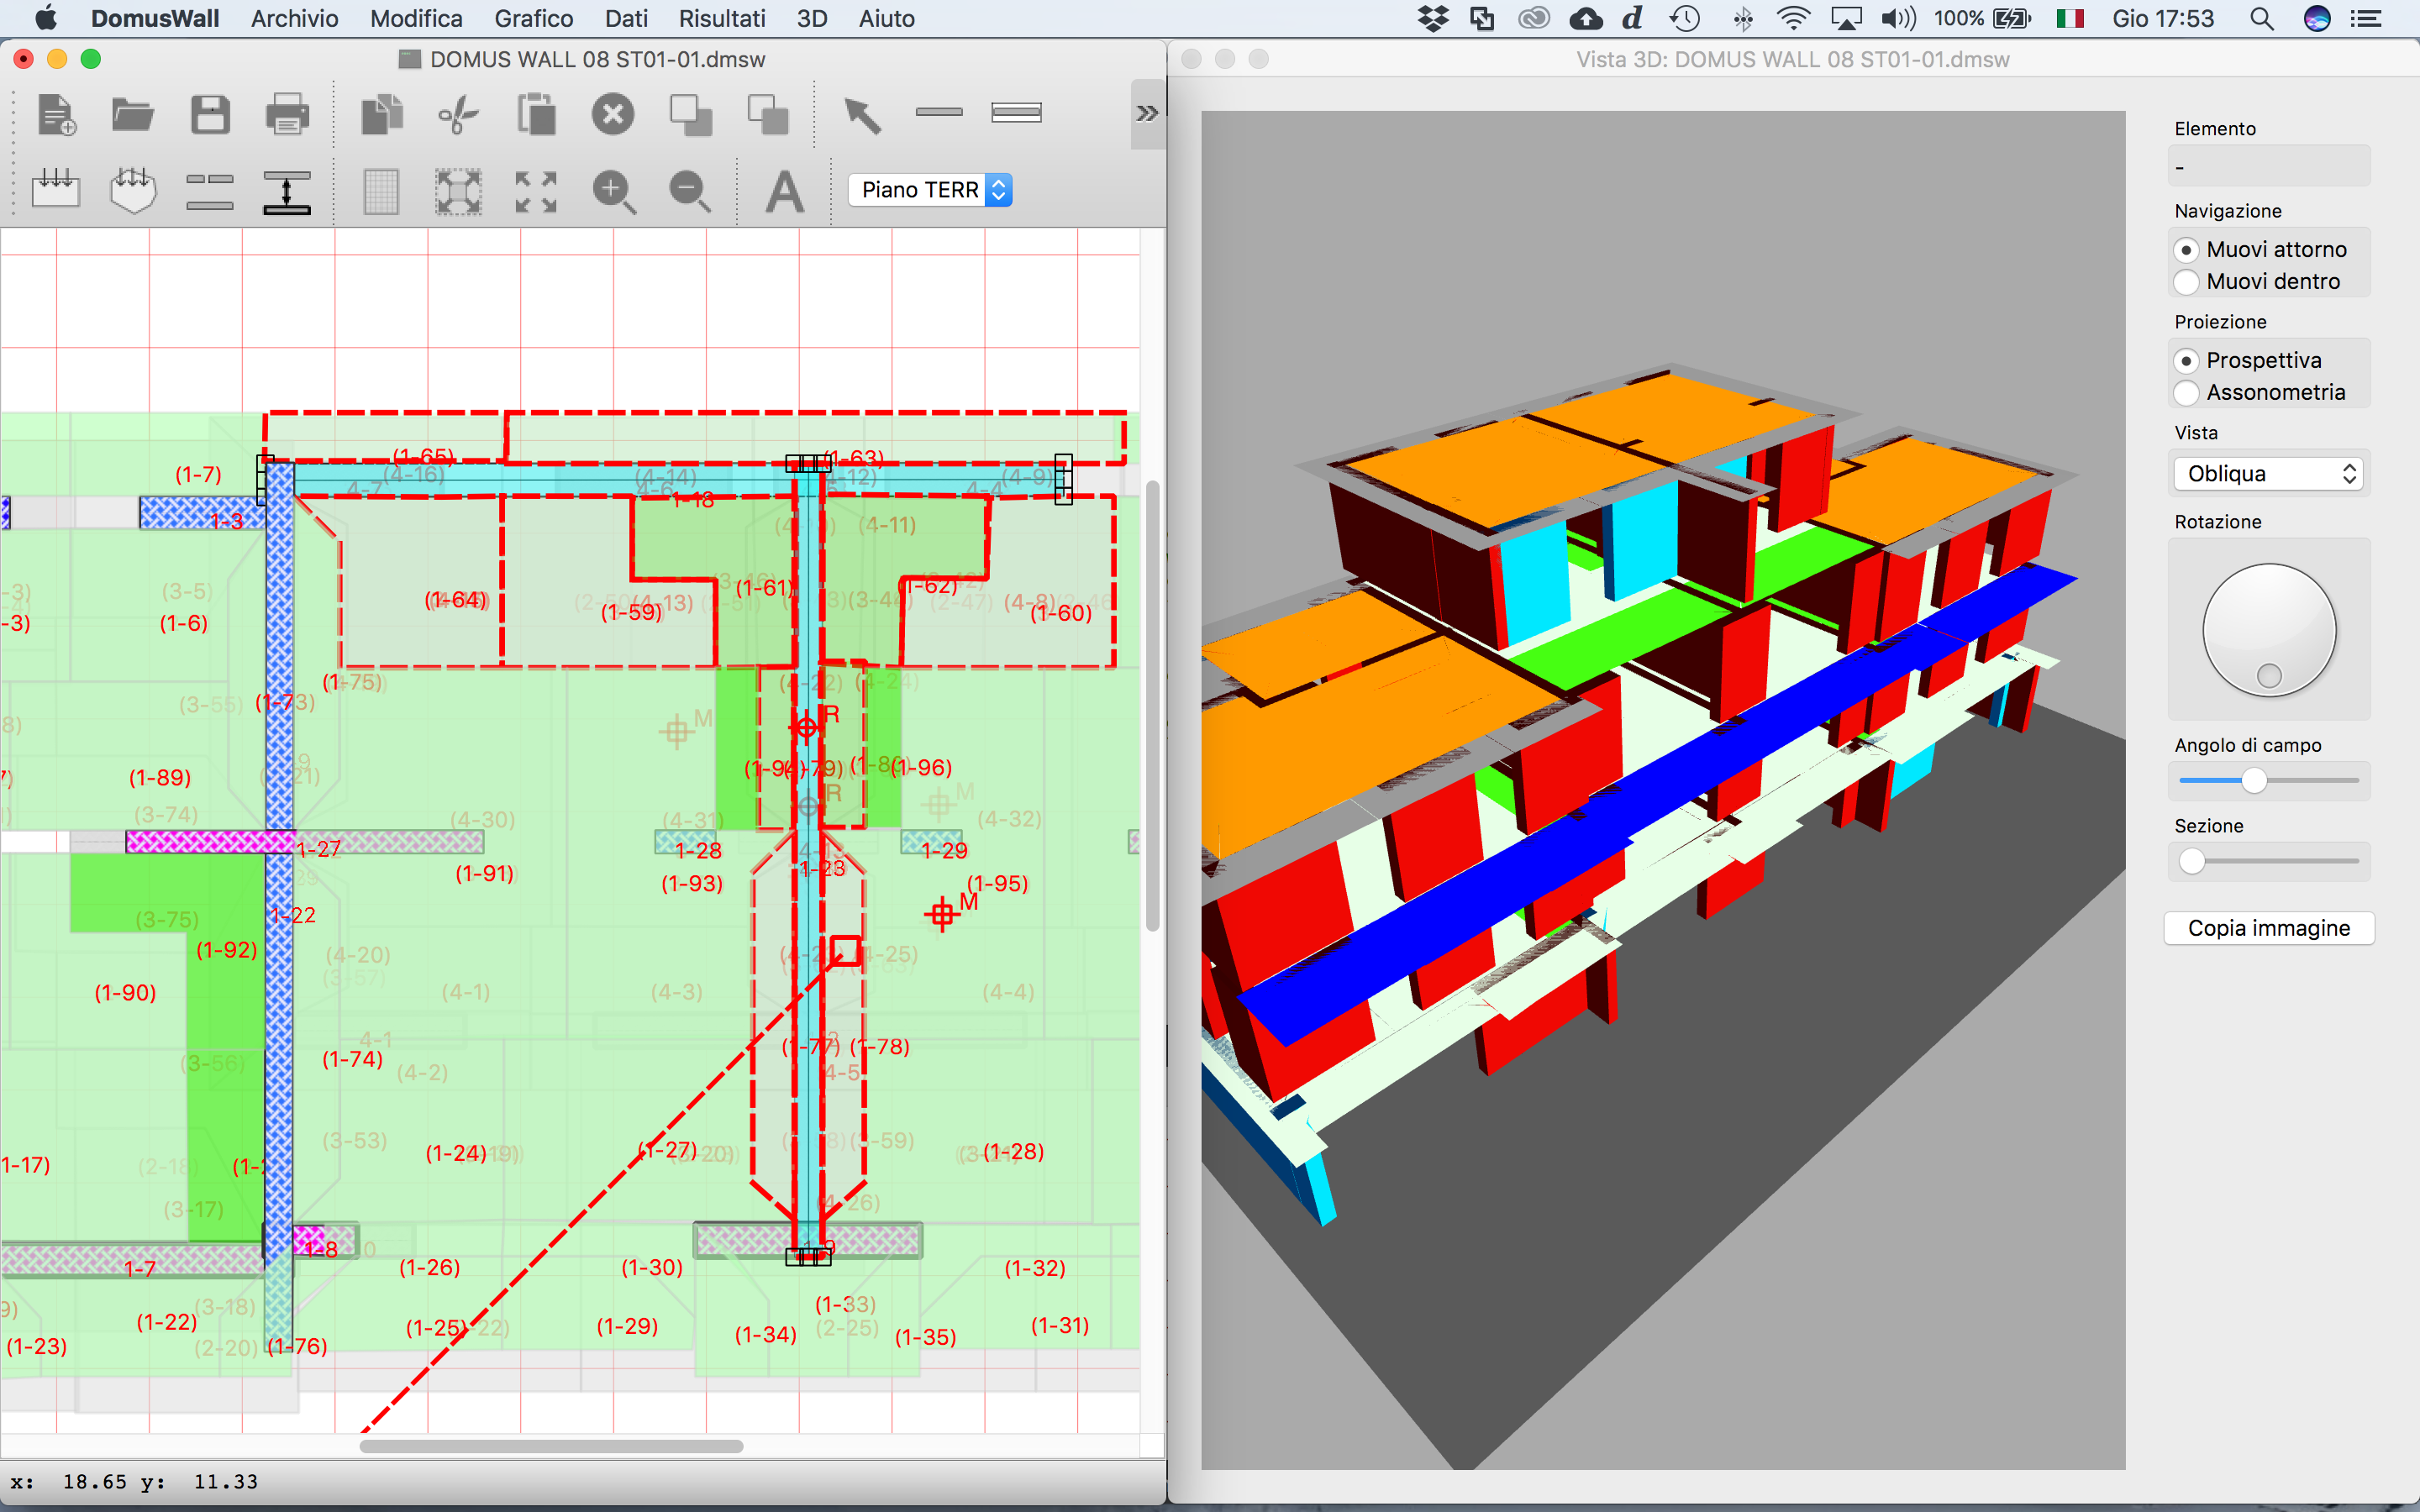Click the (1-64) label in plan

pyautogui.click(x=456, y=600)
